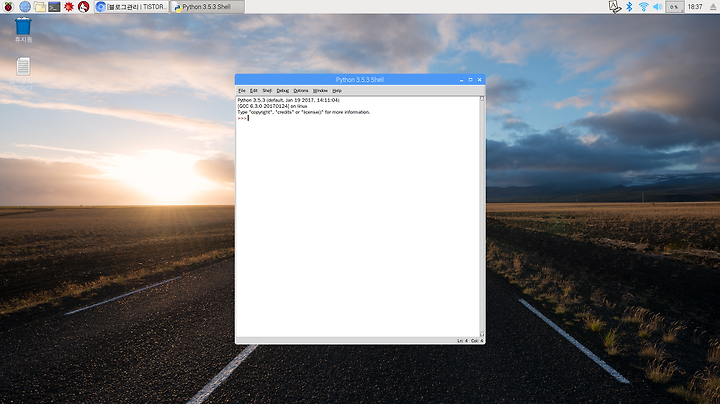Open the Help menu
The height and width of the screenshot is (404, 720).
click(337, 91)
